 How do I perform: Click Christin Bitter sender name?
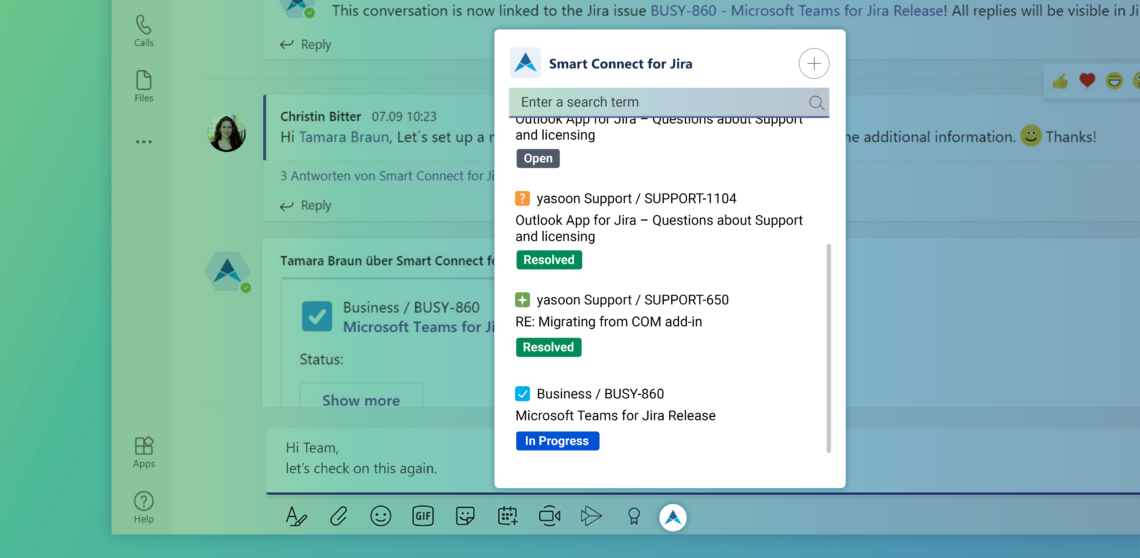pos(321,116)
